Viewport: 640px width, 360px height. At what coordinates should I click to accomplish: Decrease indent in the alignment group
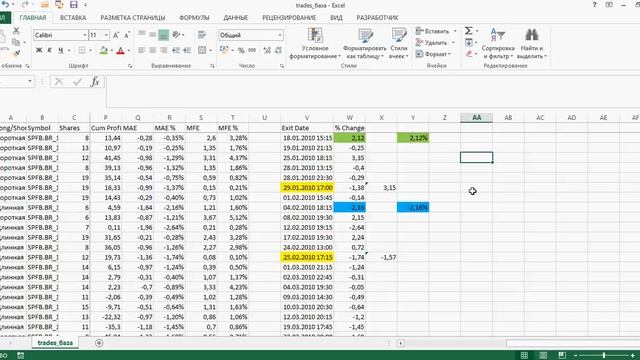coord(176,50)
